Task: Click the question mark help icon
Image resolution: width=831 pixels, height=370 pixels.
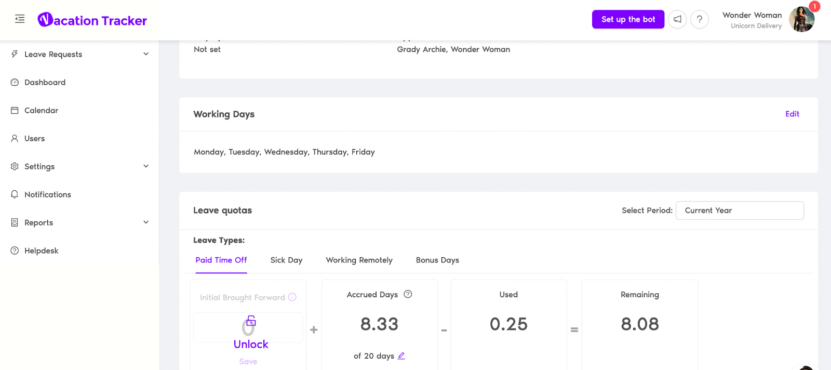Action: coord(700,20)
